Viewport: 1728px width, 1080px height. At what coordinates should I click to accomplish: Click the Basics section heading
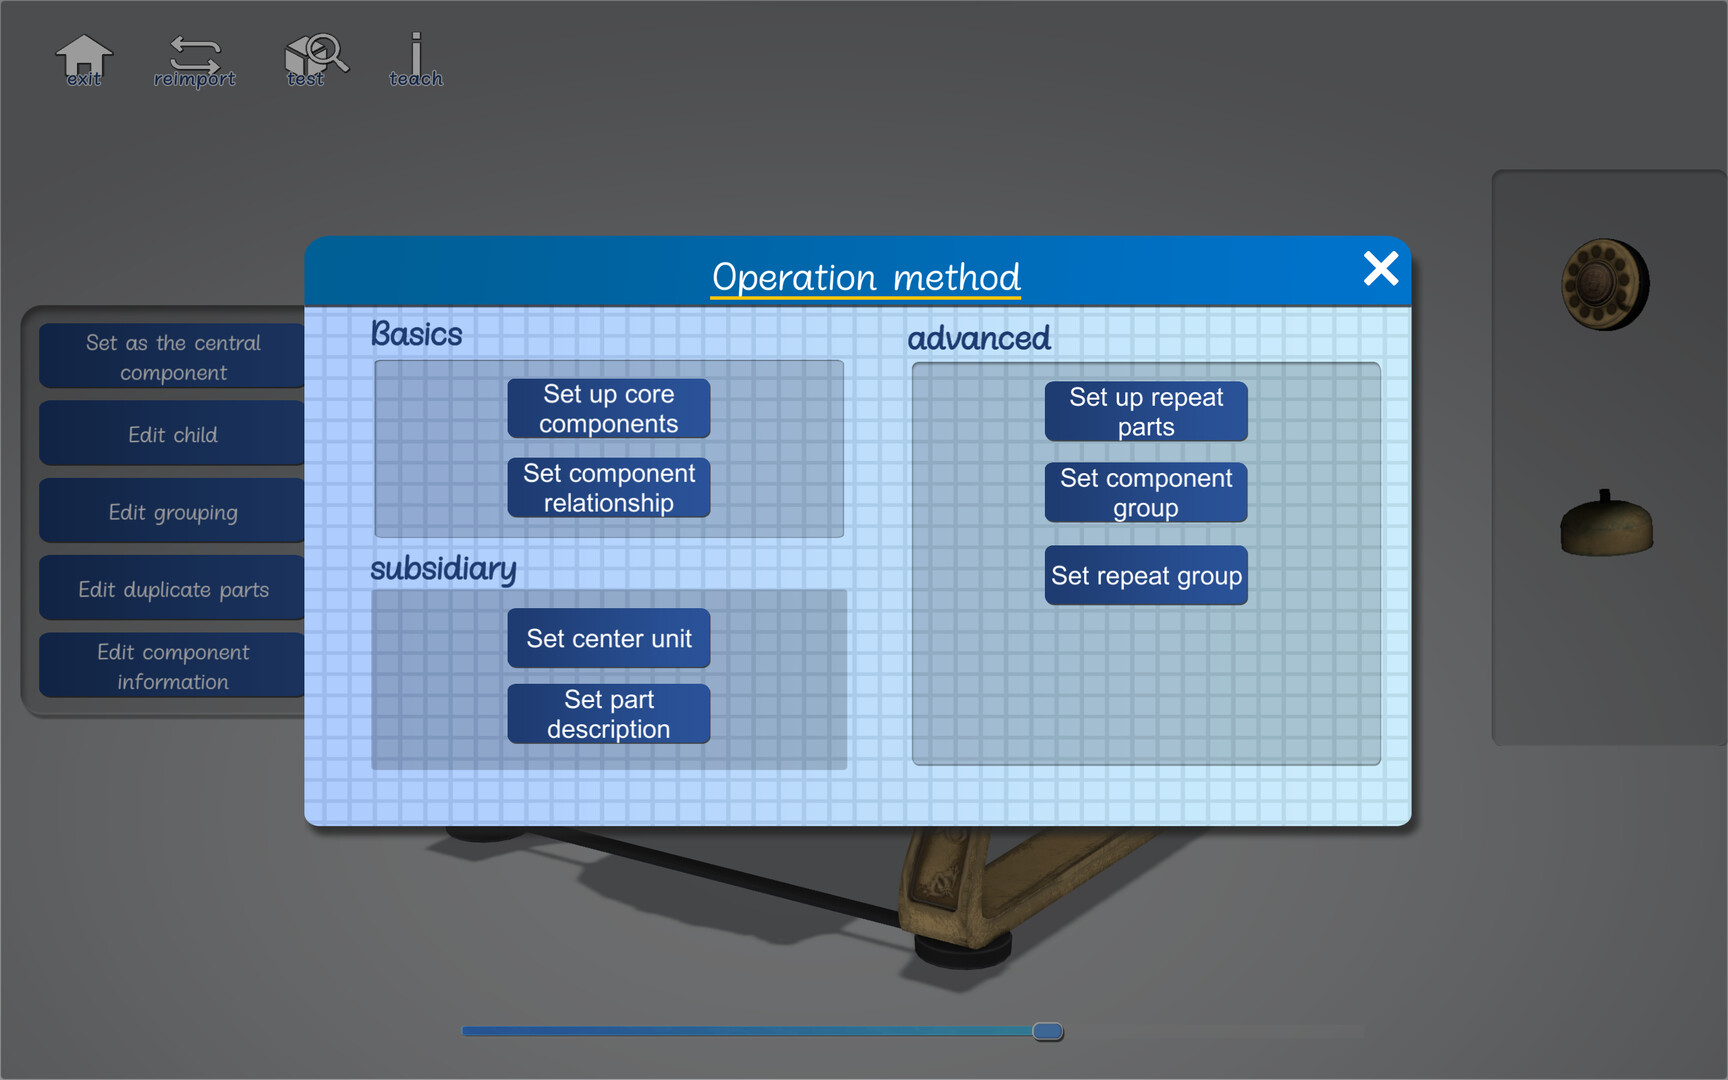tap(416, 334)
